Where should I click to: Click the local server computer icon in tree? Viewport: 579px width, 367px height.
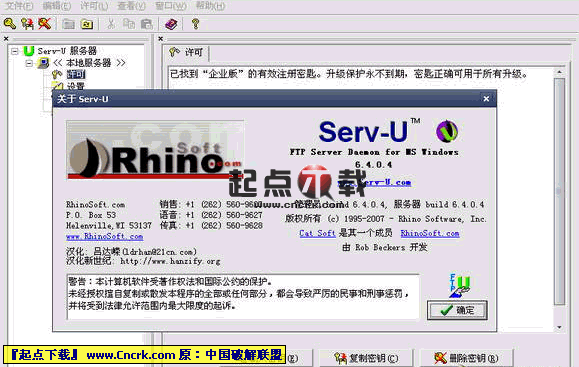pyautogui.click(x=43, y=63)
